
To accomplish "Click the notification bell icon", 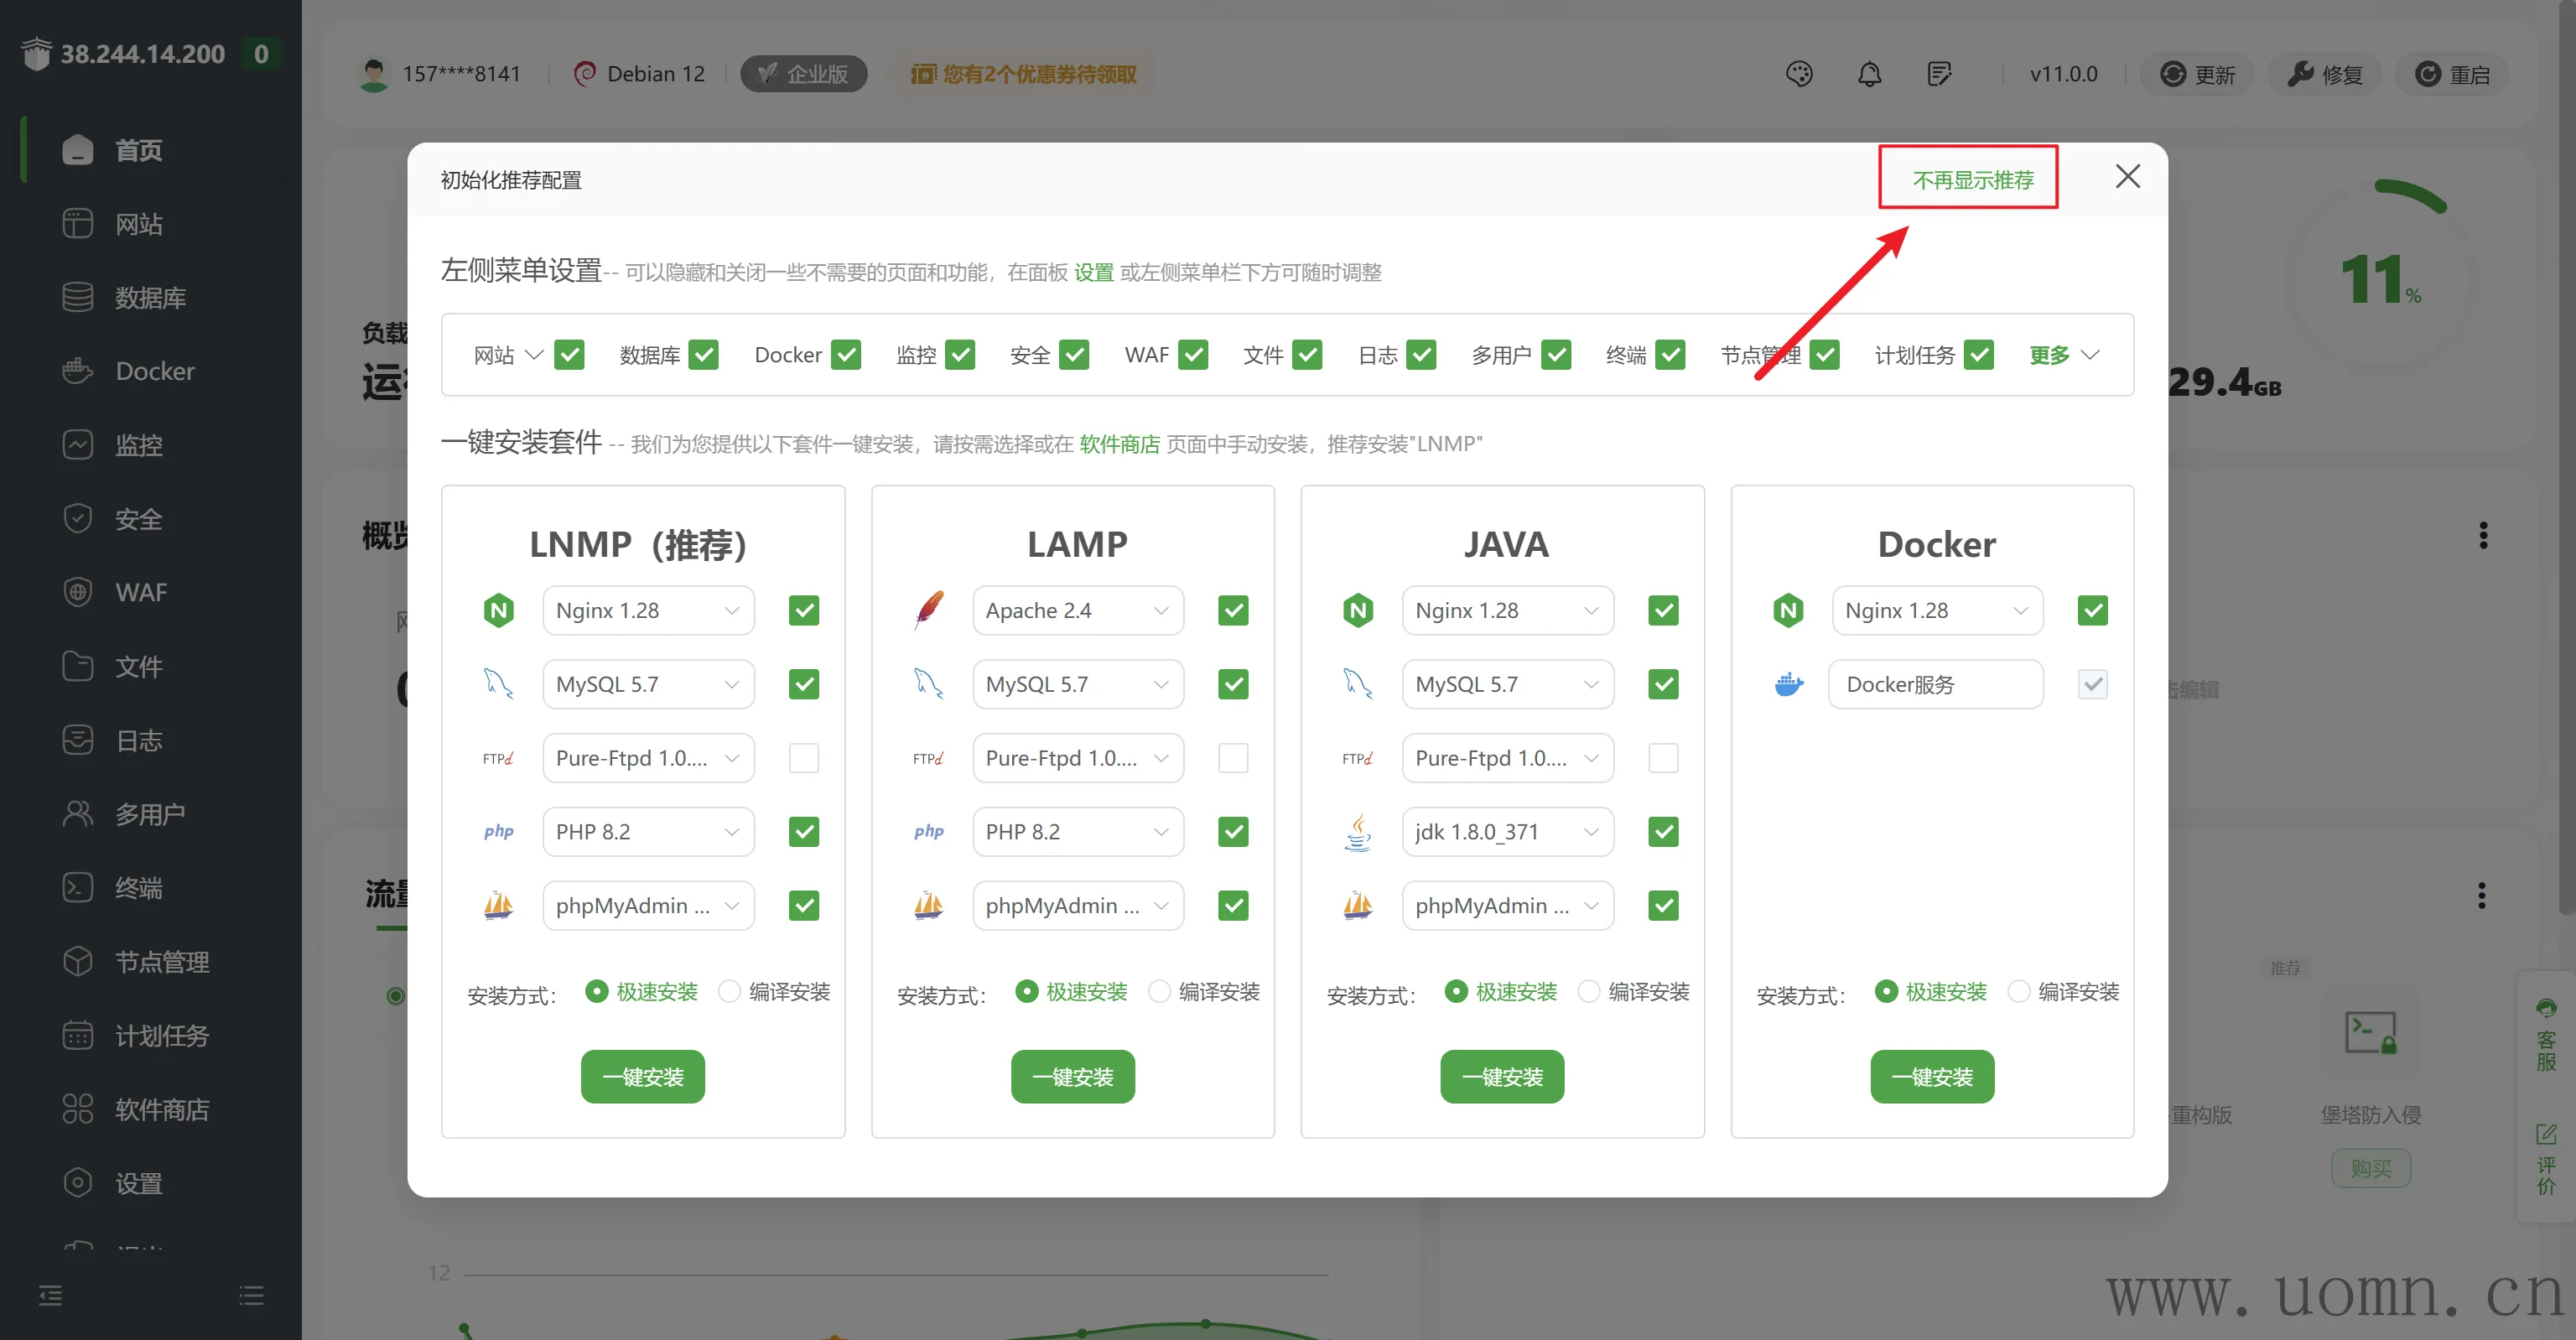I will coord(1869,74).
